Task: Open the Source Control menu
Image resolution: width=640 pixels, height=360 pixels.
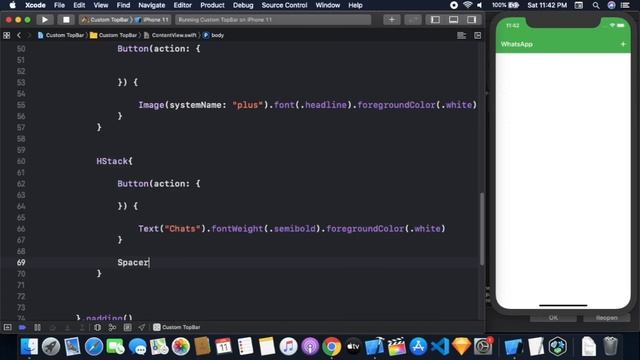Action: point(284,5)
